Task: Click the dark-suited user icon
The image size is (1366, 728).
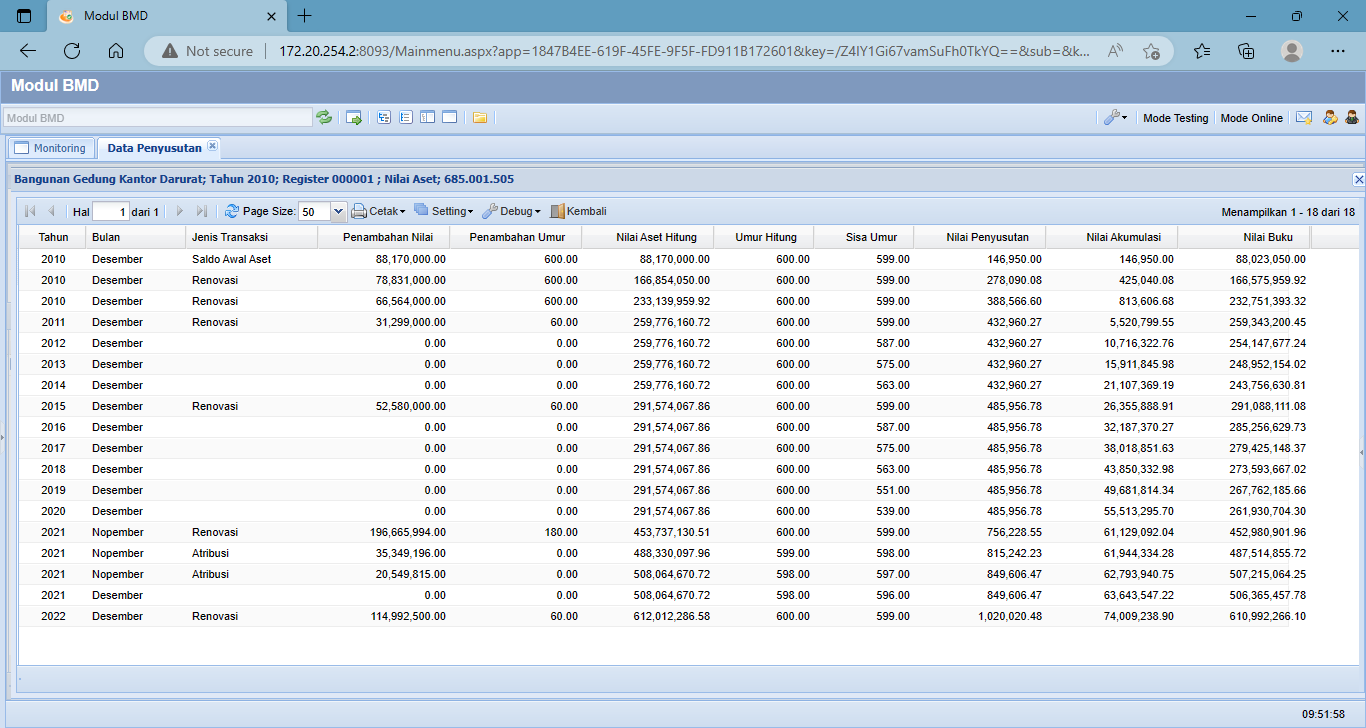Action: click(1351, 117)
